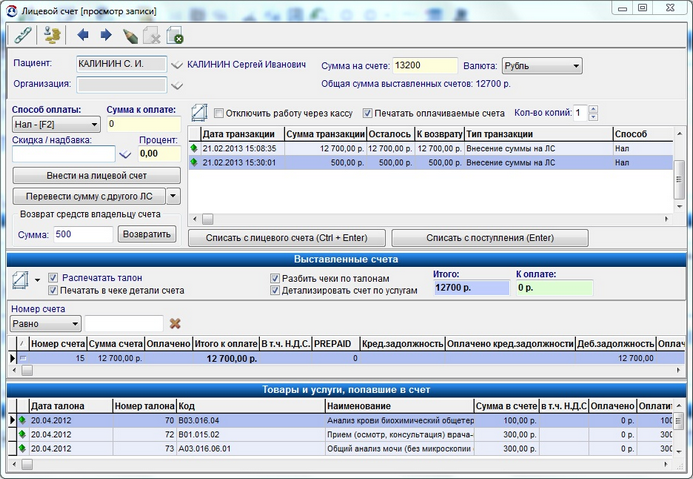693x479 pixels.
Task: Click the 'Процент' field showing 0,00
Action: pos(160,154)
